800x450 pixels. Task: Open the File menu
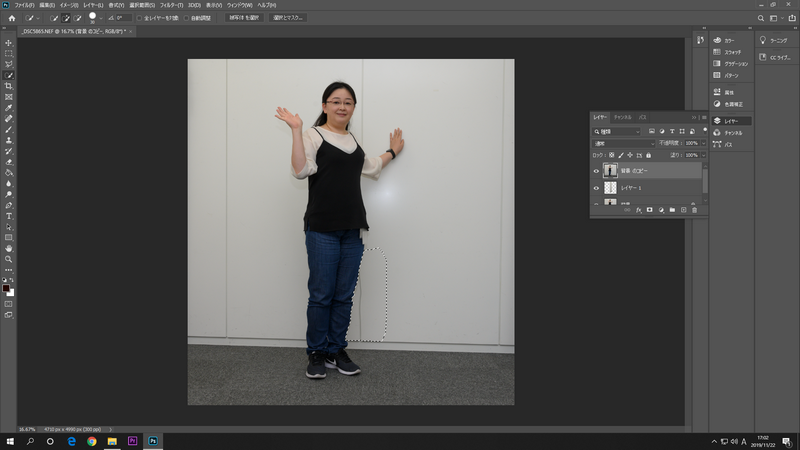(x=24, y=5)
